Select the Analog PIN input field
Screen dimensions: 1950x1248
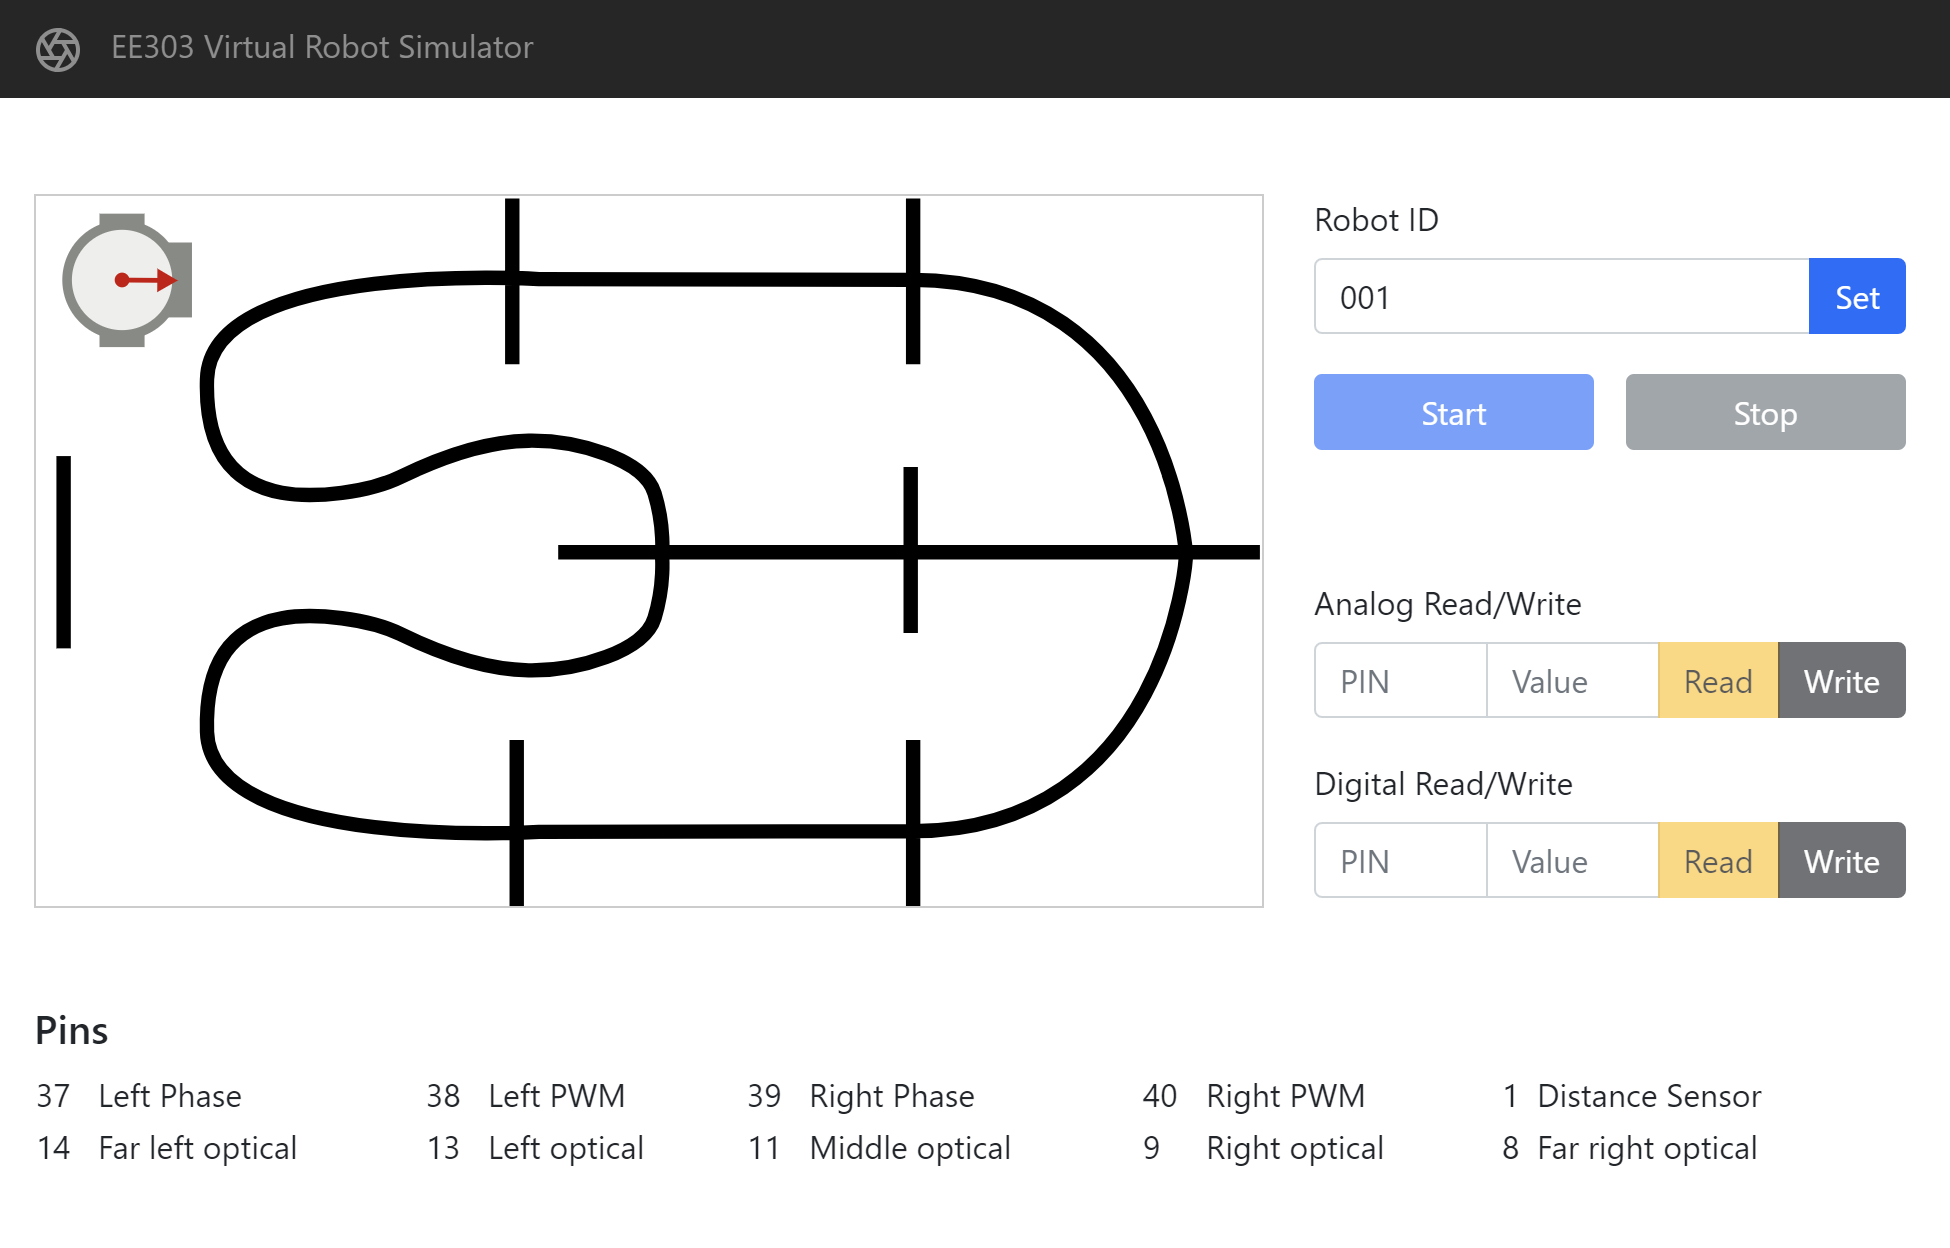[1400, 679]
